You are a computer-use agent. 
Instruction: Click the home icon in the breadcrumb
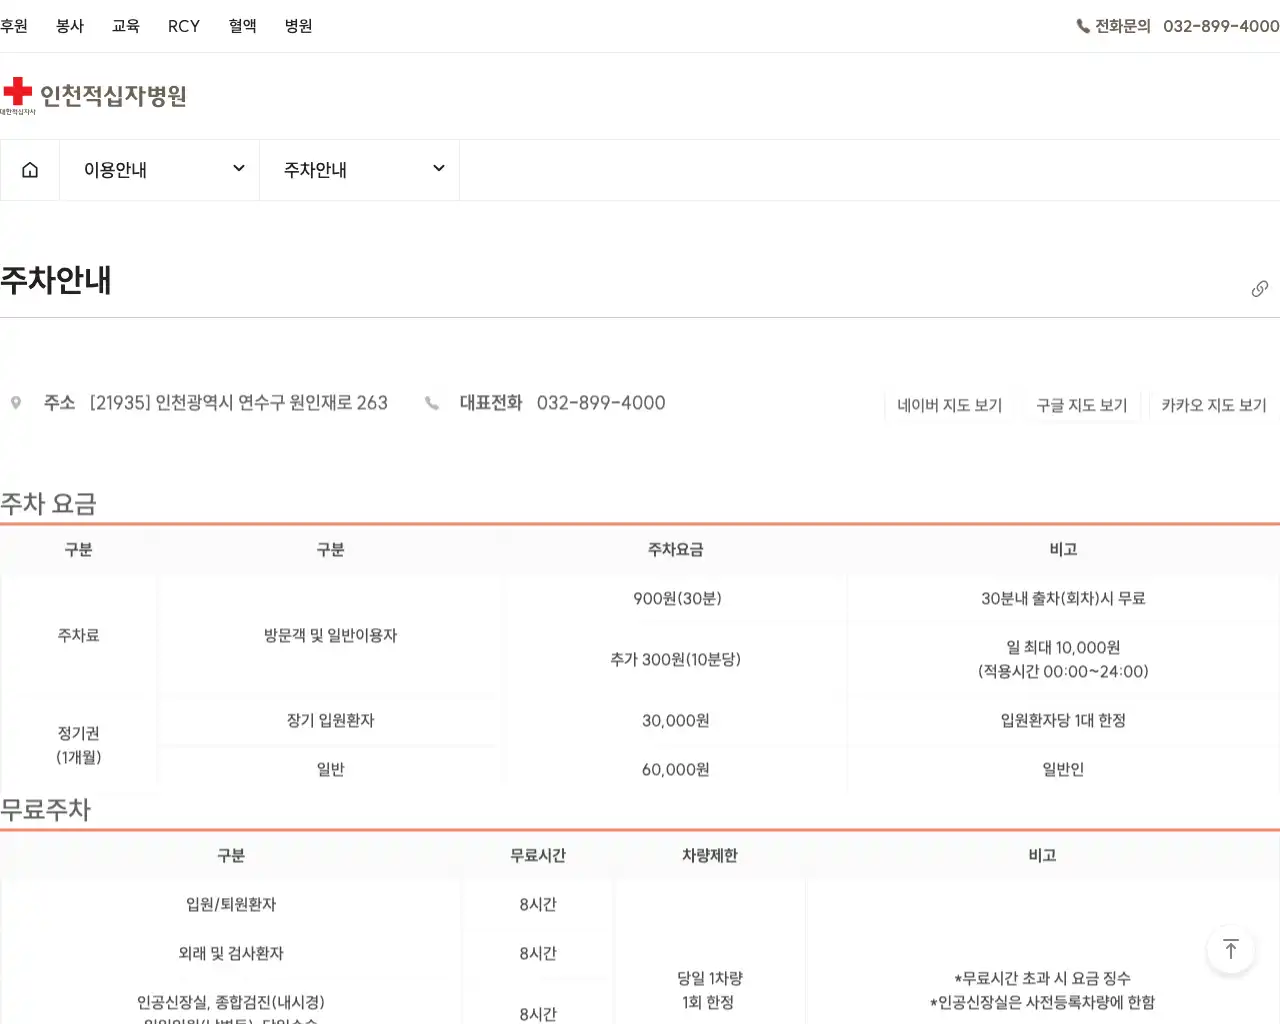[29, 169]
